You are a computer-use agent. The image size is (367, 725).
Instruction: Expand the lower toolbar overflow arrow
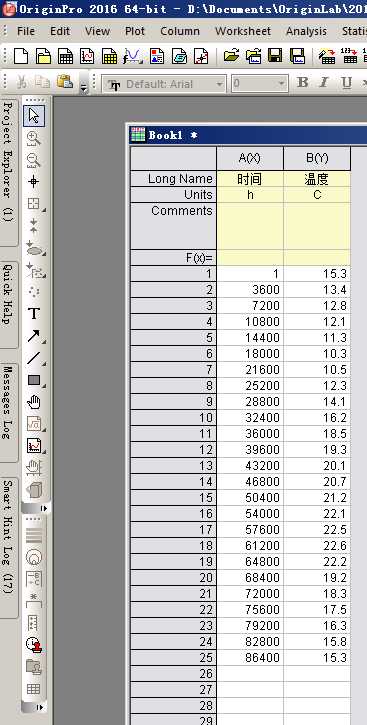click(x=40, y=707)
